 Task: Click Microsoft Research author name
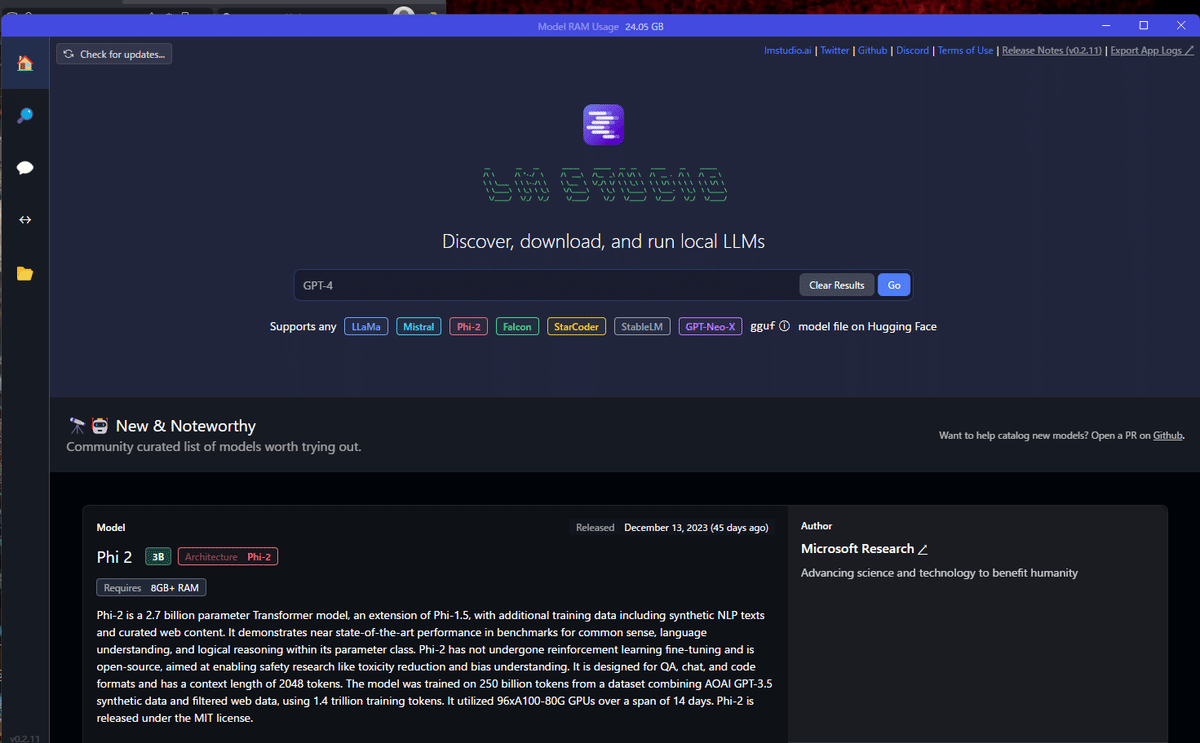(857, 549)
